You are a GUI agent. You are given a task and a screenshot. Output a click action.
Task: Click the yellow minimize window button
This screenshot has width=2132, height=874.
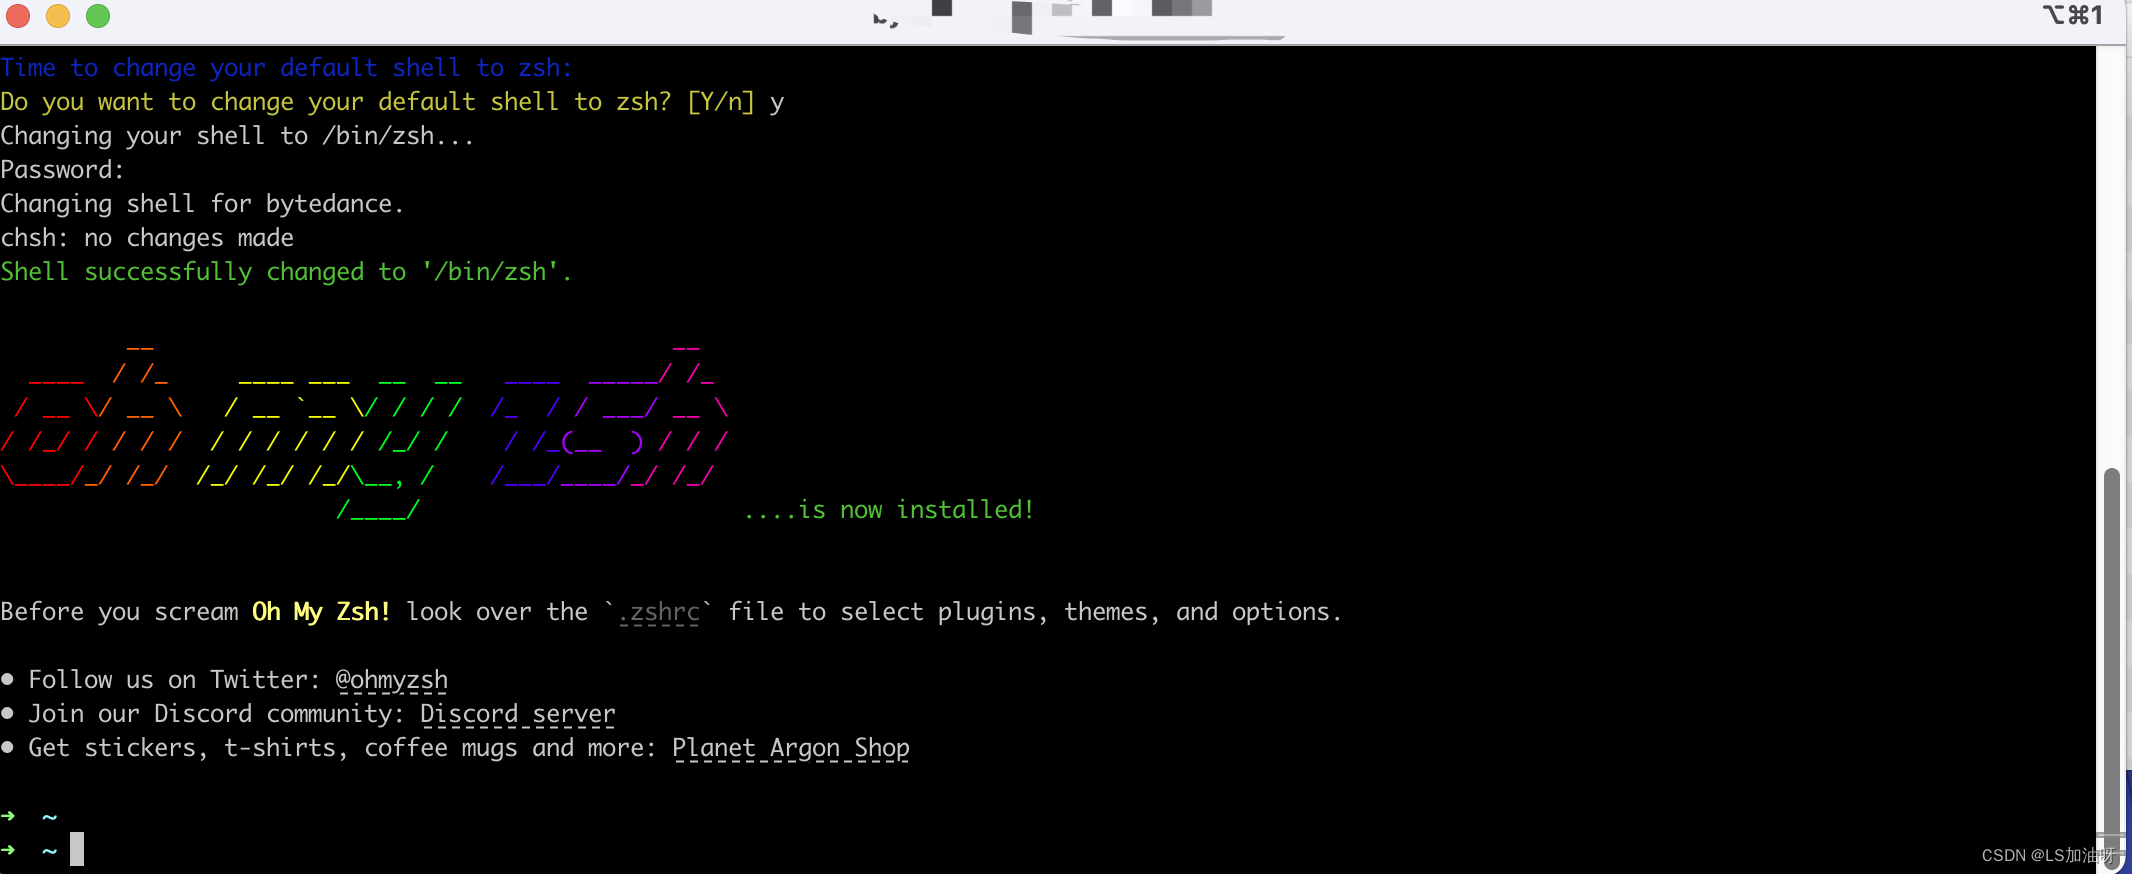coord(58,16)
